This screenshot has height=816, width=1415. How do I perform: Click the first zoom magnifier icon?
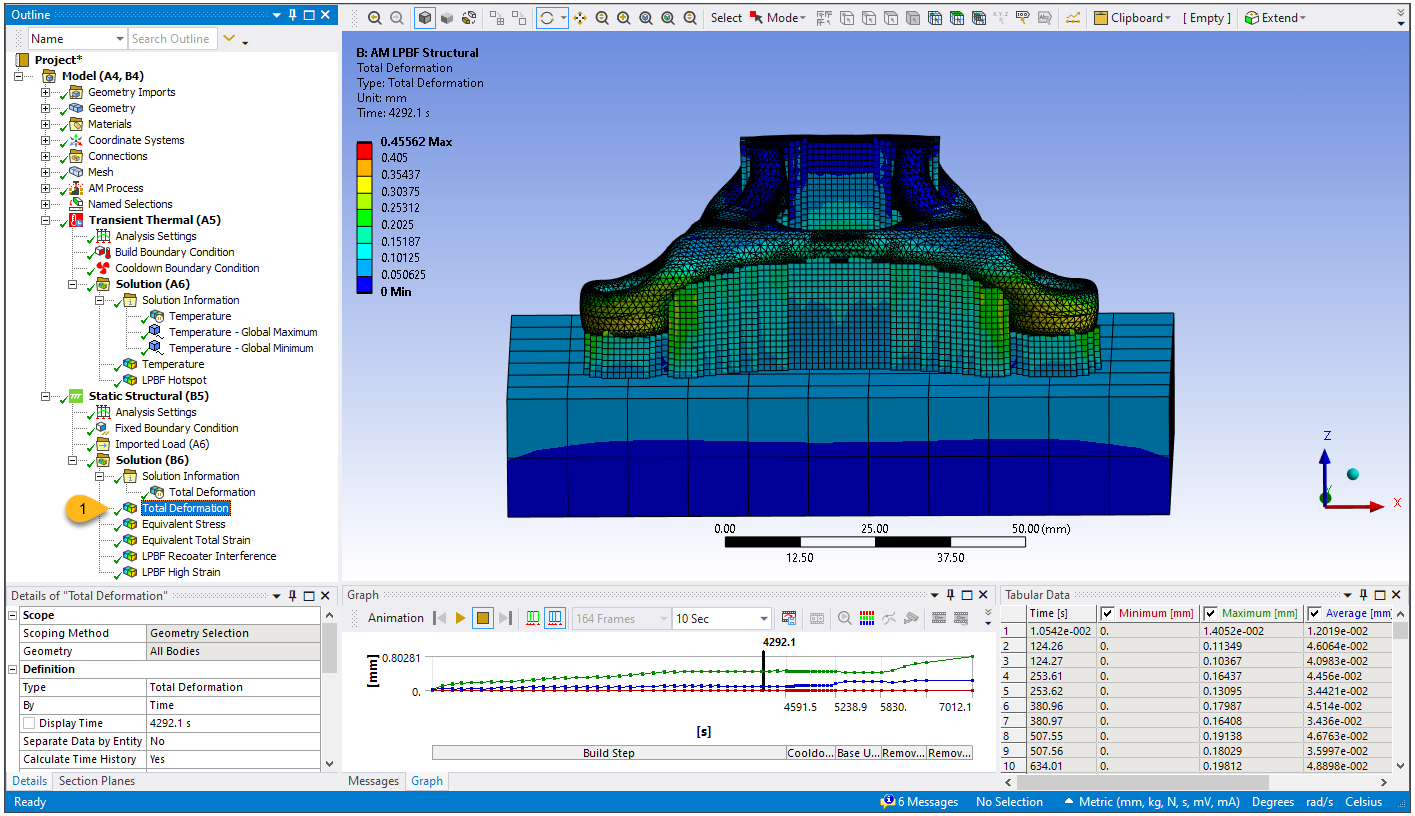click(375, 18)
